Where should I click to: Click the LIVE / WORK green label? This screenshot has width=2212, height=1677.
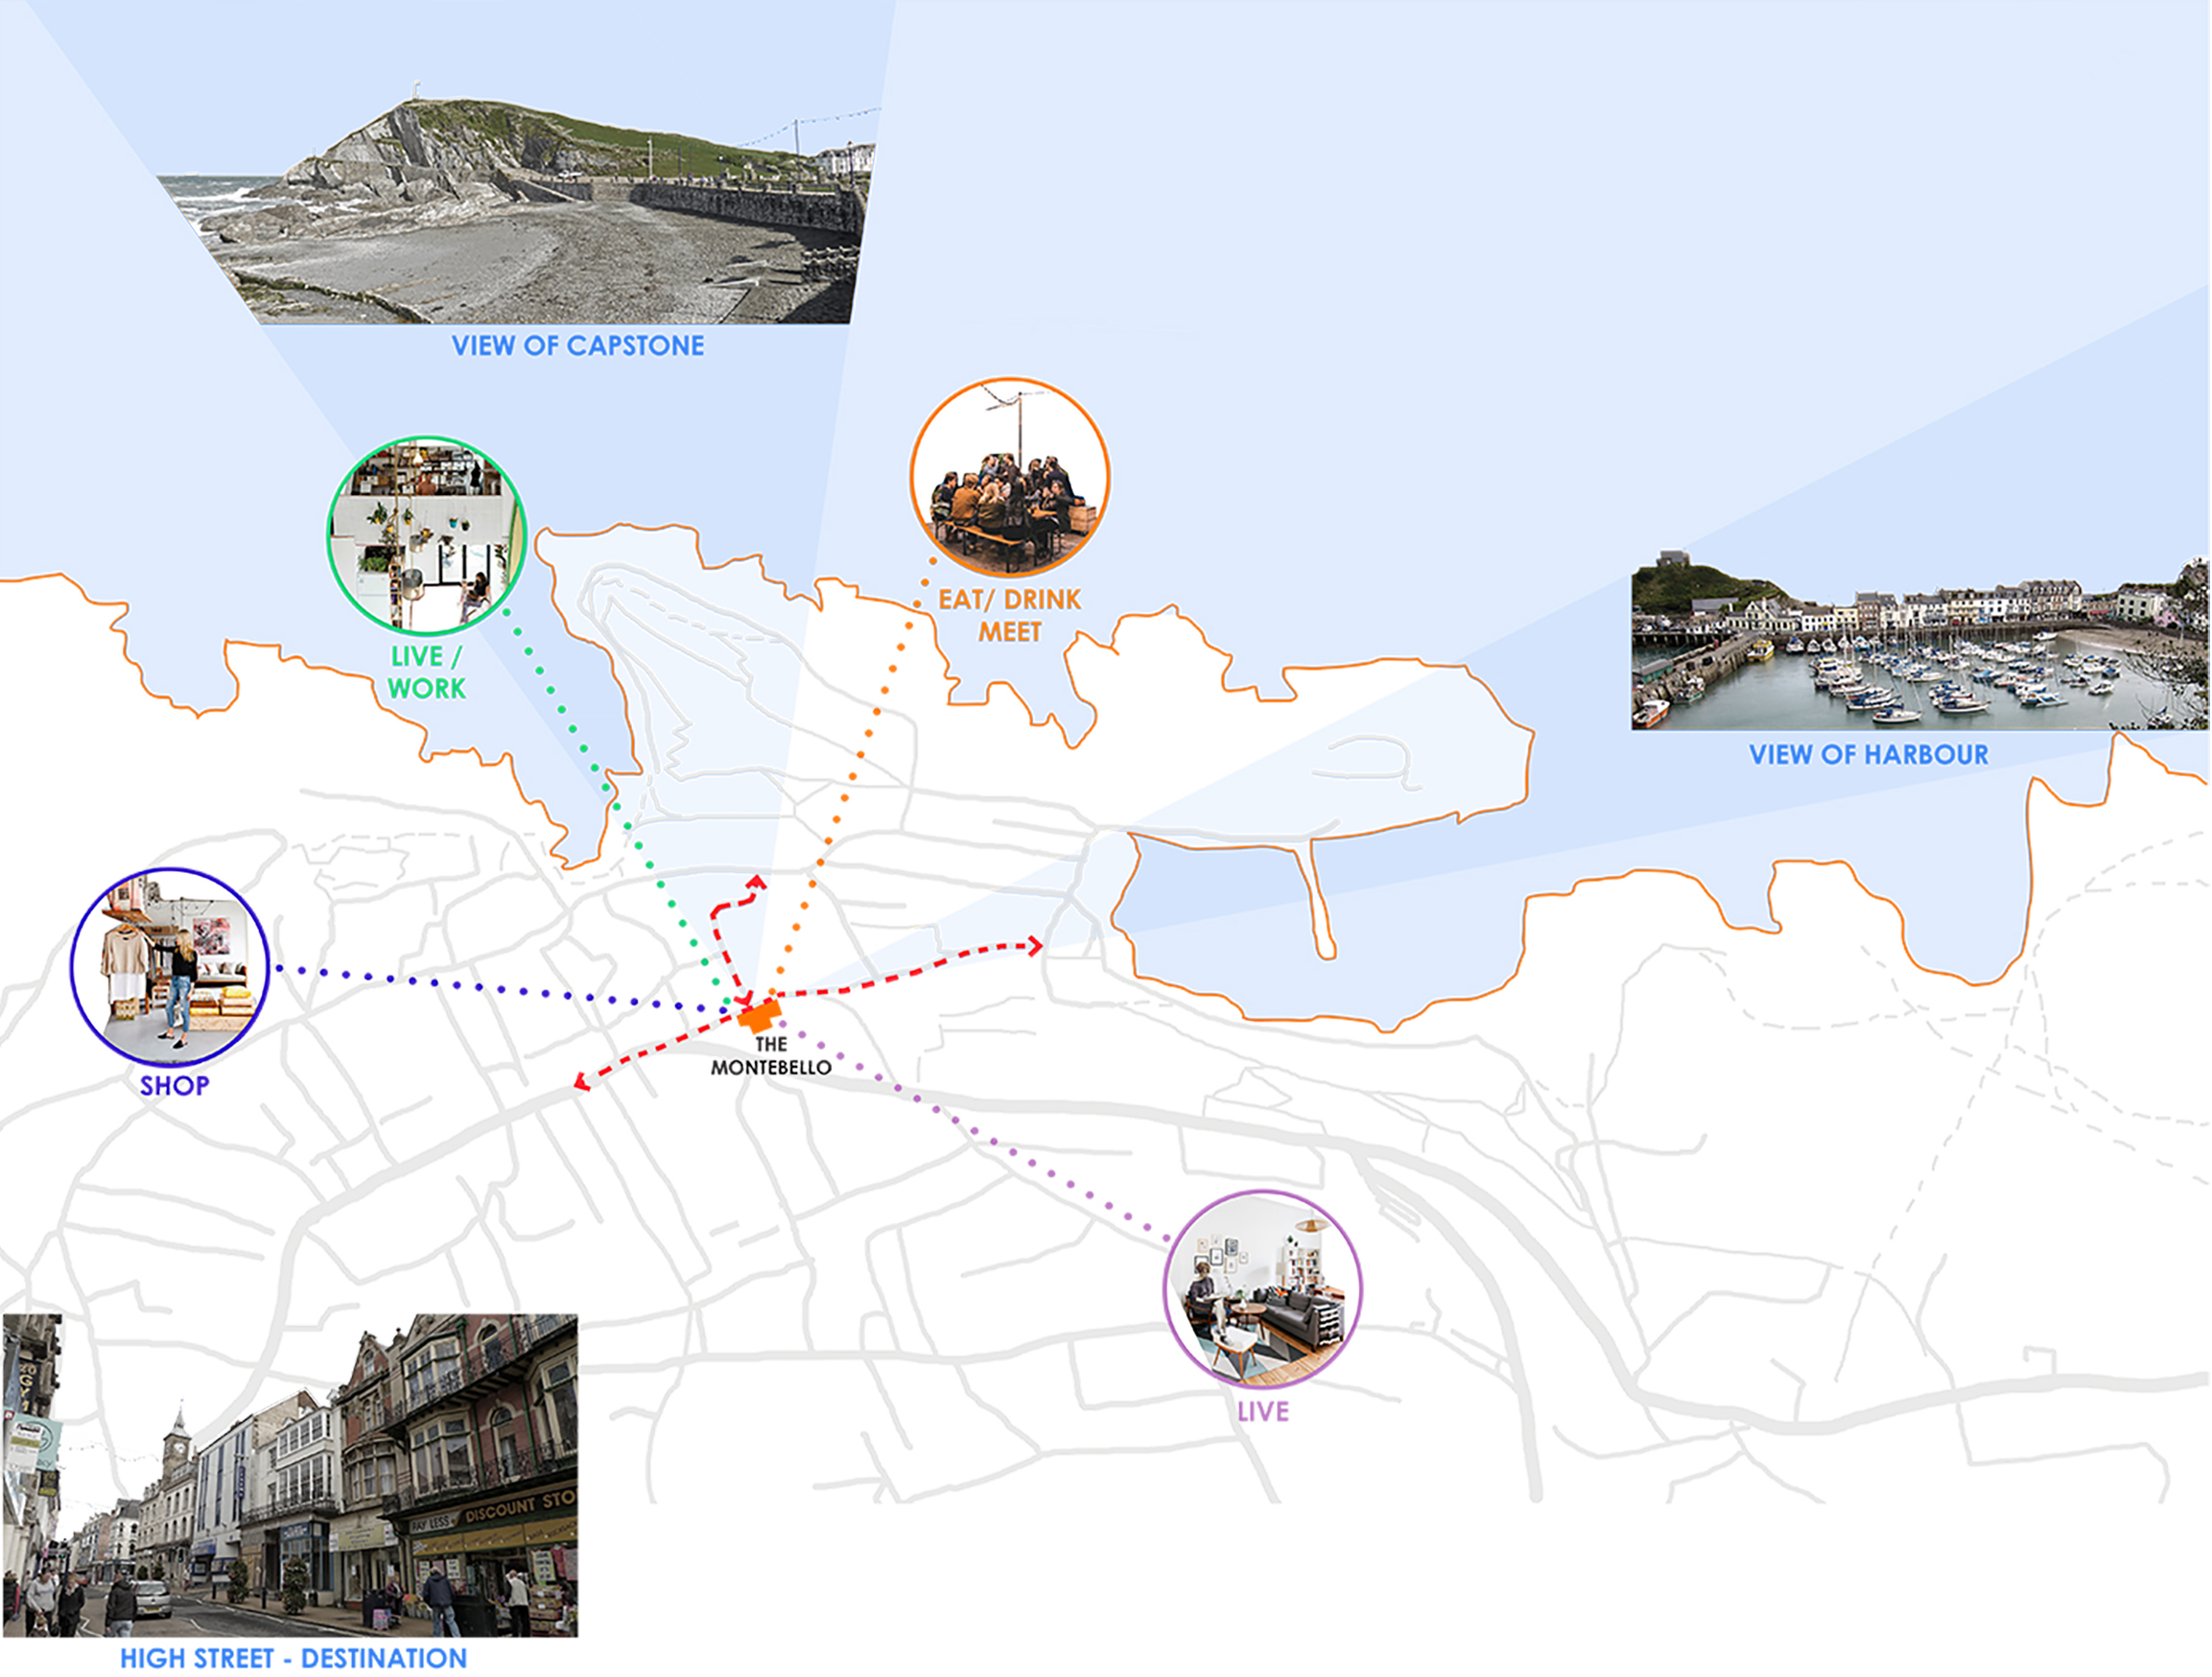click(x=427, y=673)
